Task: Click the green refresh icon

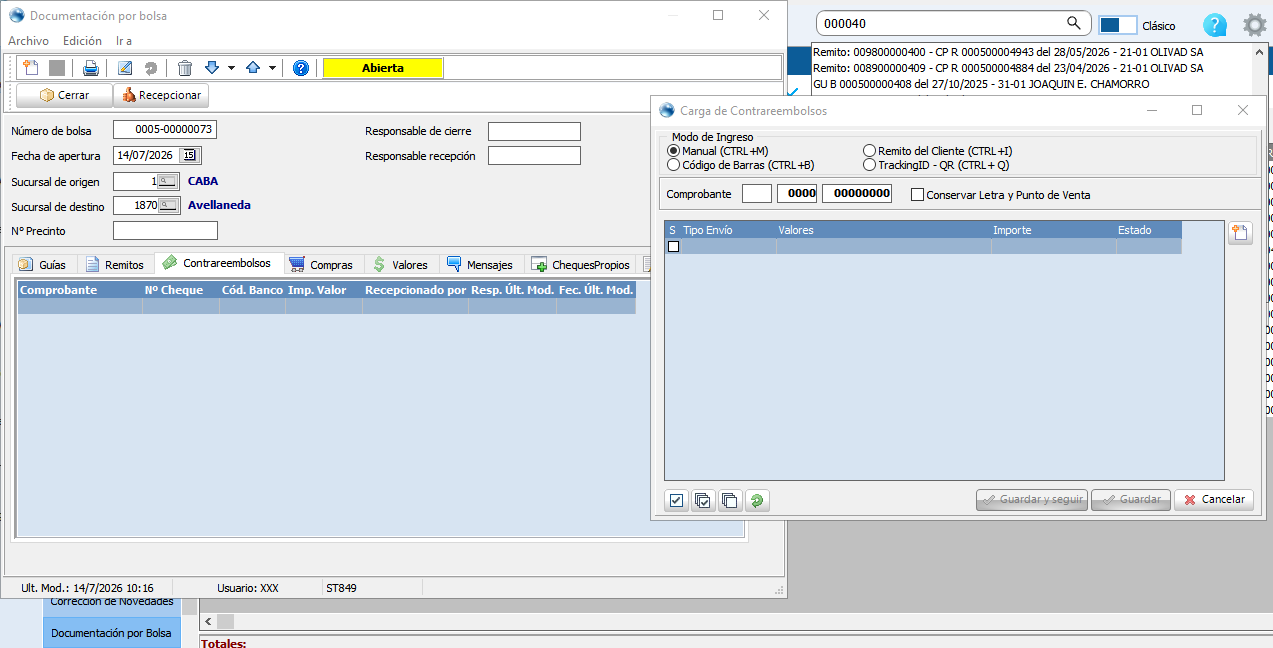Action: 757,500
